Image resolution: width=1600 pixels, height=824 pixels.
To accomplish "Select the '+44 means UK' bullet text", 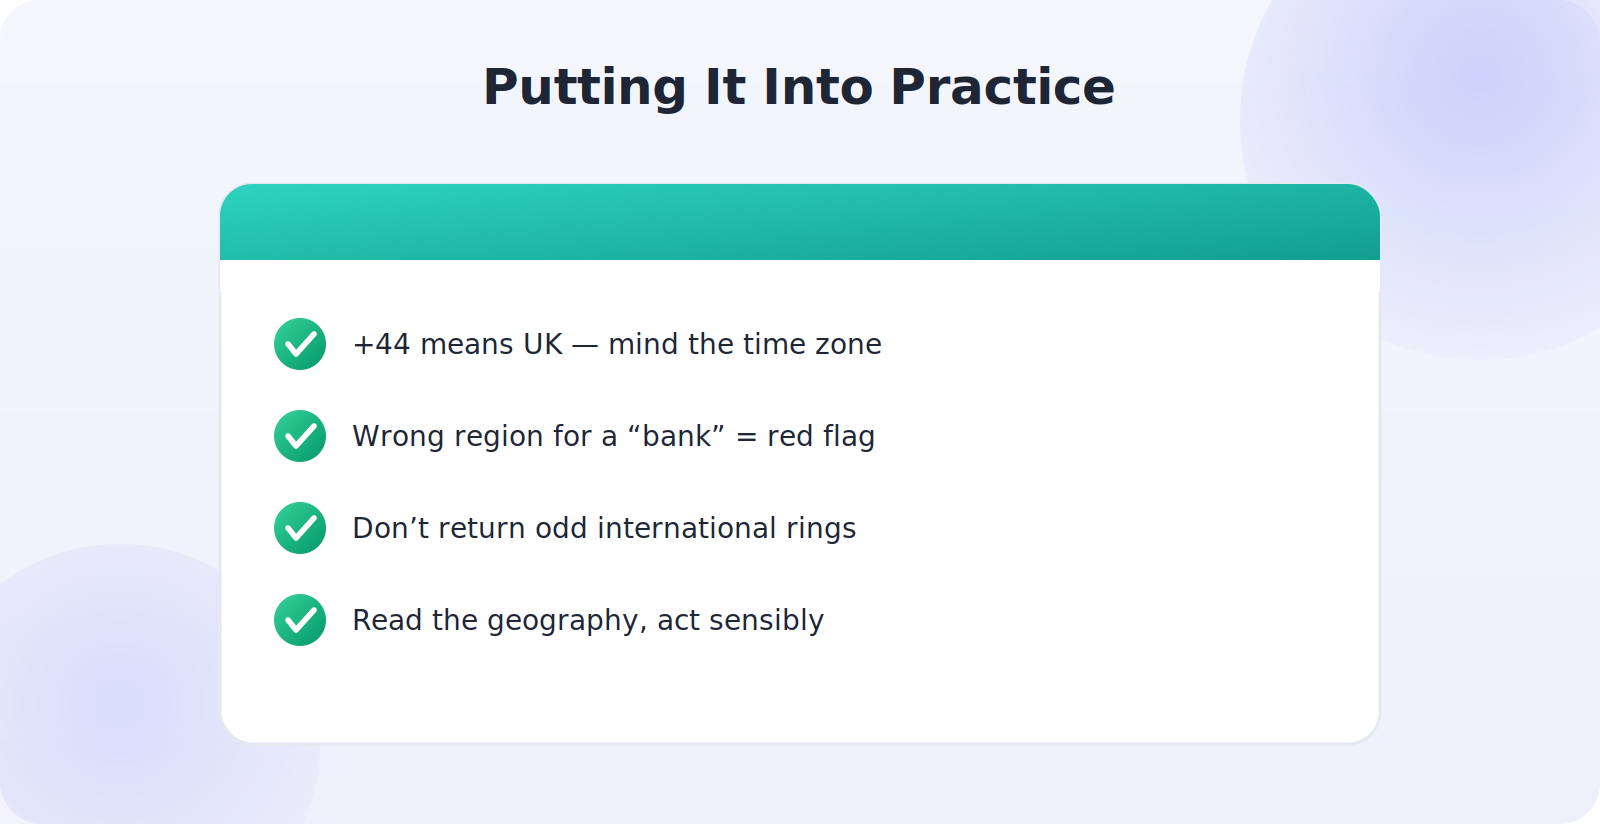I will (x=617, y=344).
